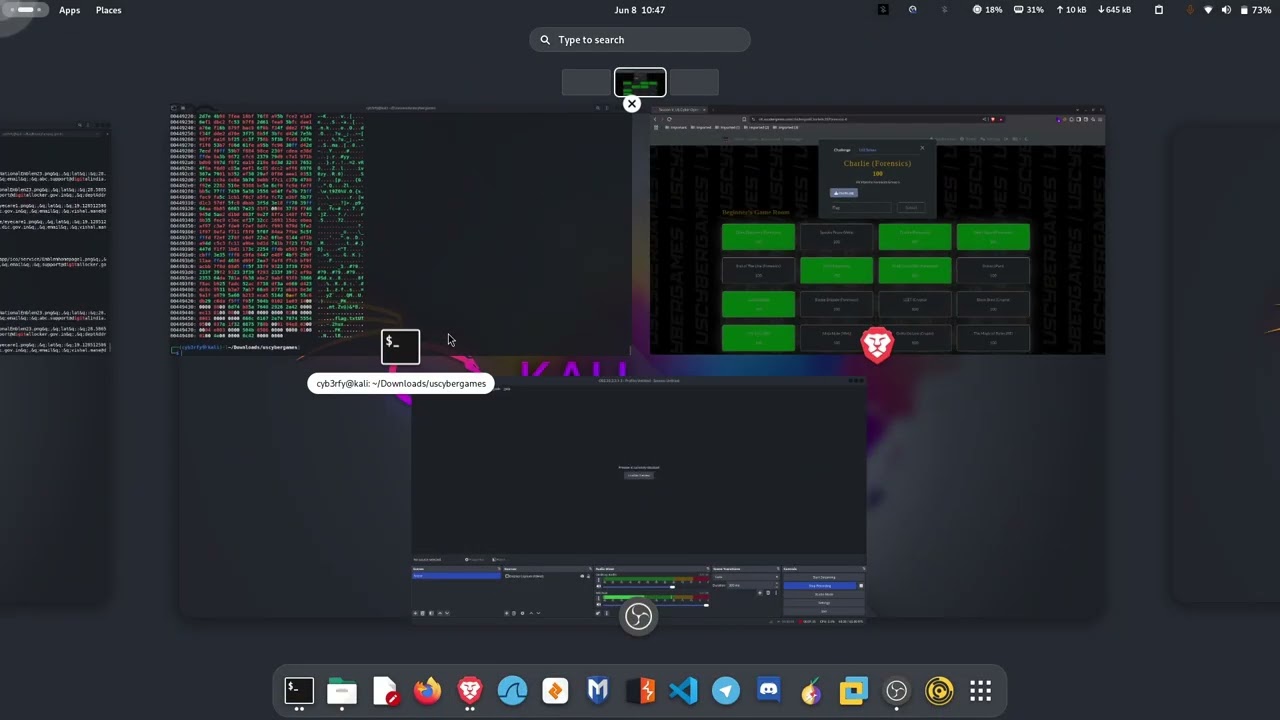The height and width of the screenshot is (720, 1280).
Task: Click download speed 645 kB indicator
Action: coord(1115,10)
